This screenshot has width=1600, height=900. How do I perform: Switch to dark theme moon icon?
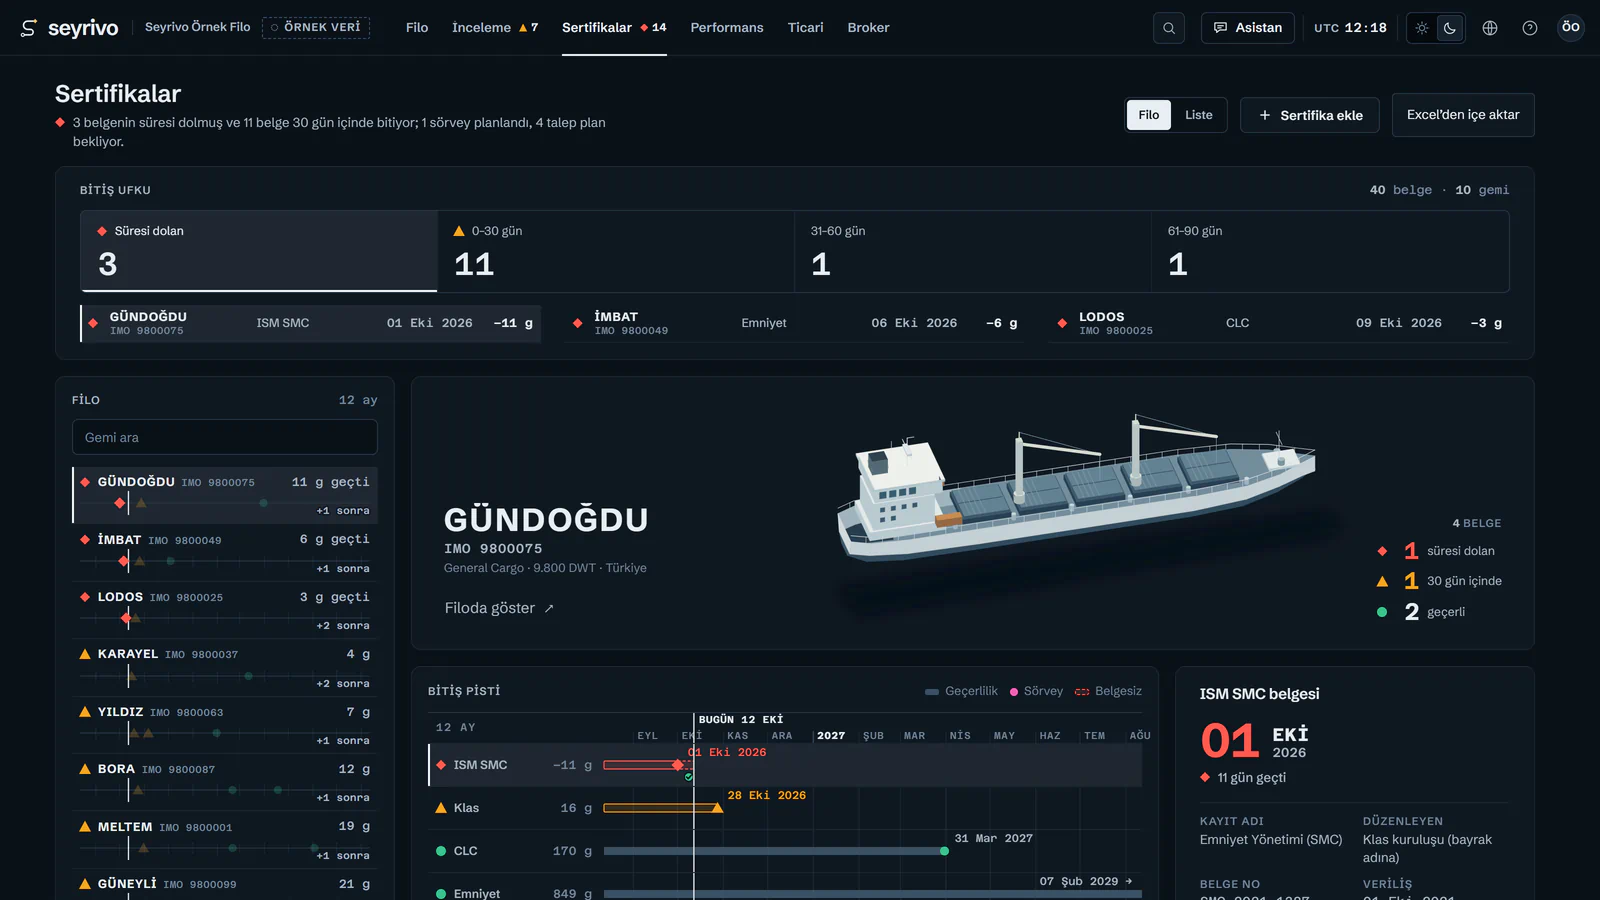click(x=1450, y=28)
